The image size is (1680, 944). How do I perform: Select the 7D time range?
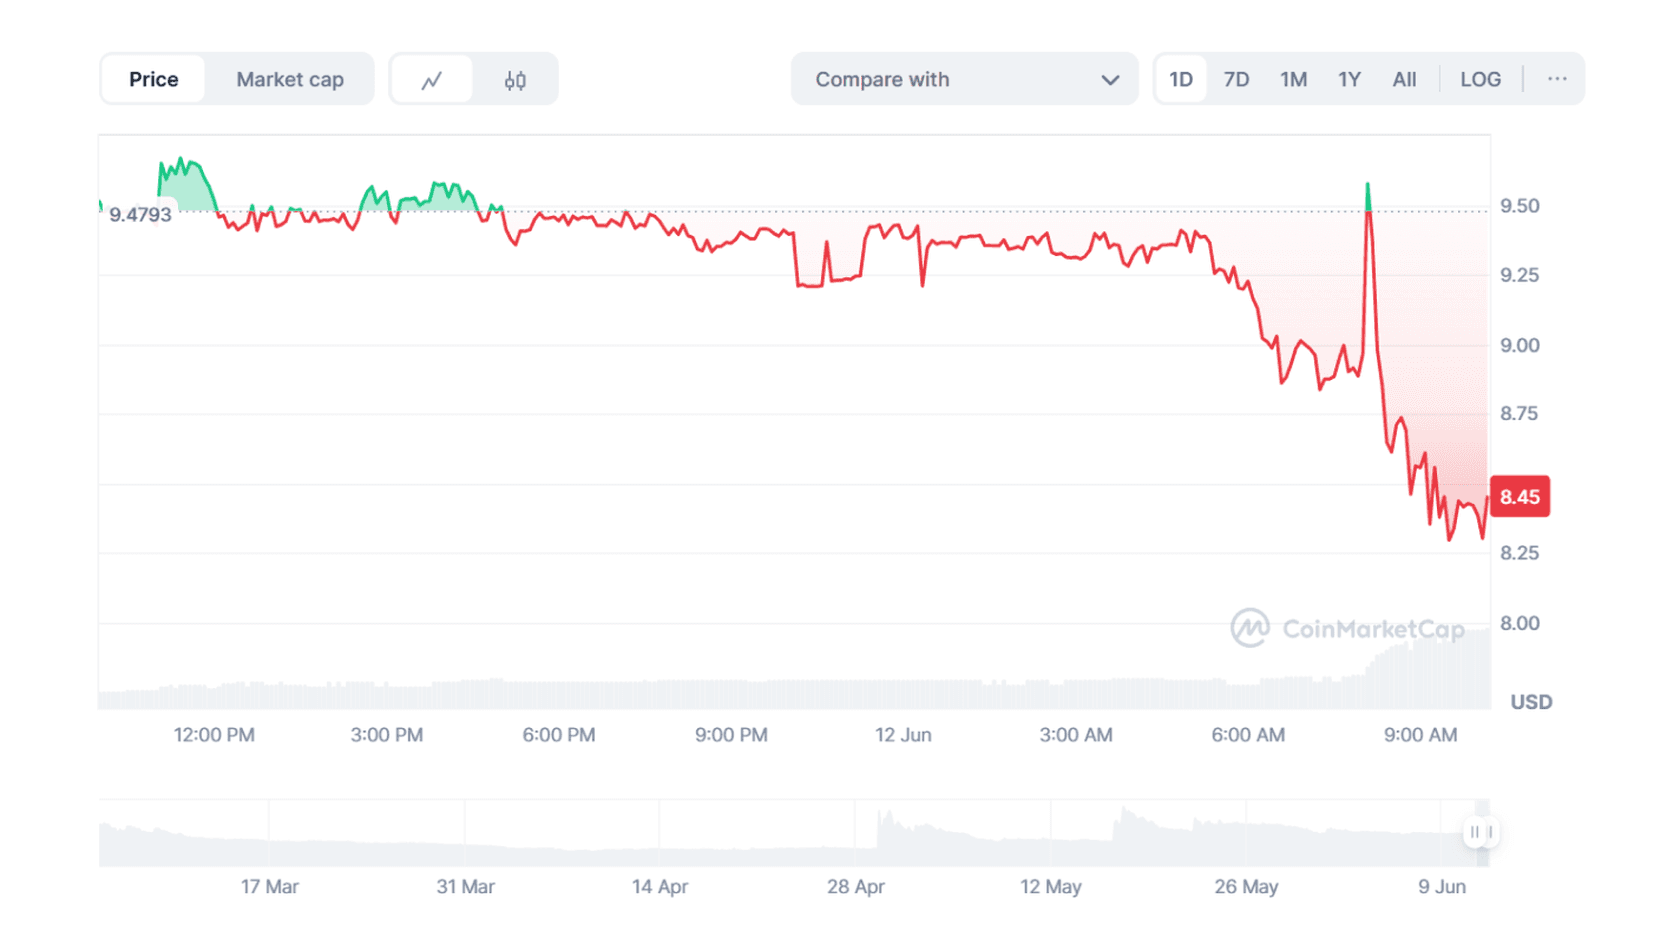pyautogui.click(x=1237, y=79)
